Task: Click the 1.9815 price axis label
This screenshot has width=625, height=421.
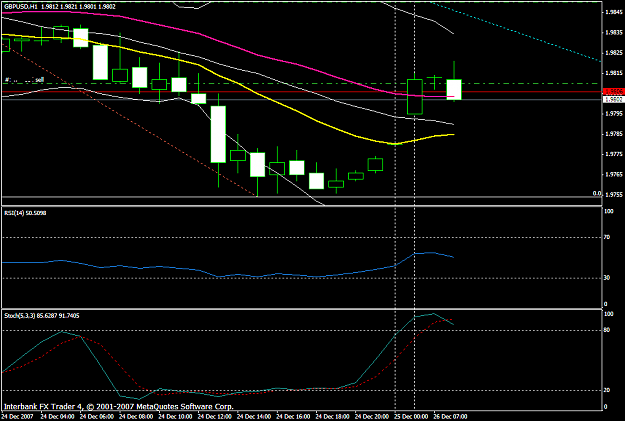Action: pos(614,73)
